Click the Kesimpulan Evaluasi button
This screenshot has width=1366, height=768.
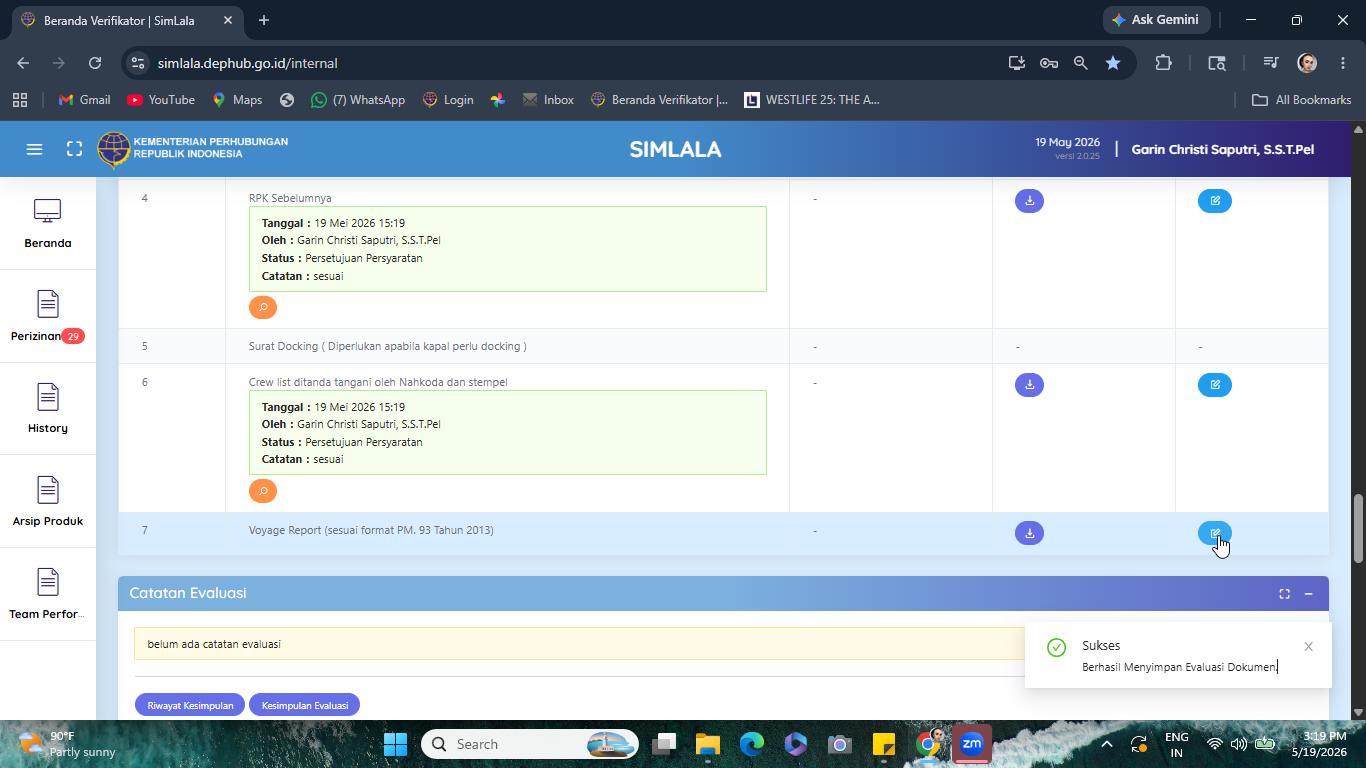[305, 705]
